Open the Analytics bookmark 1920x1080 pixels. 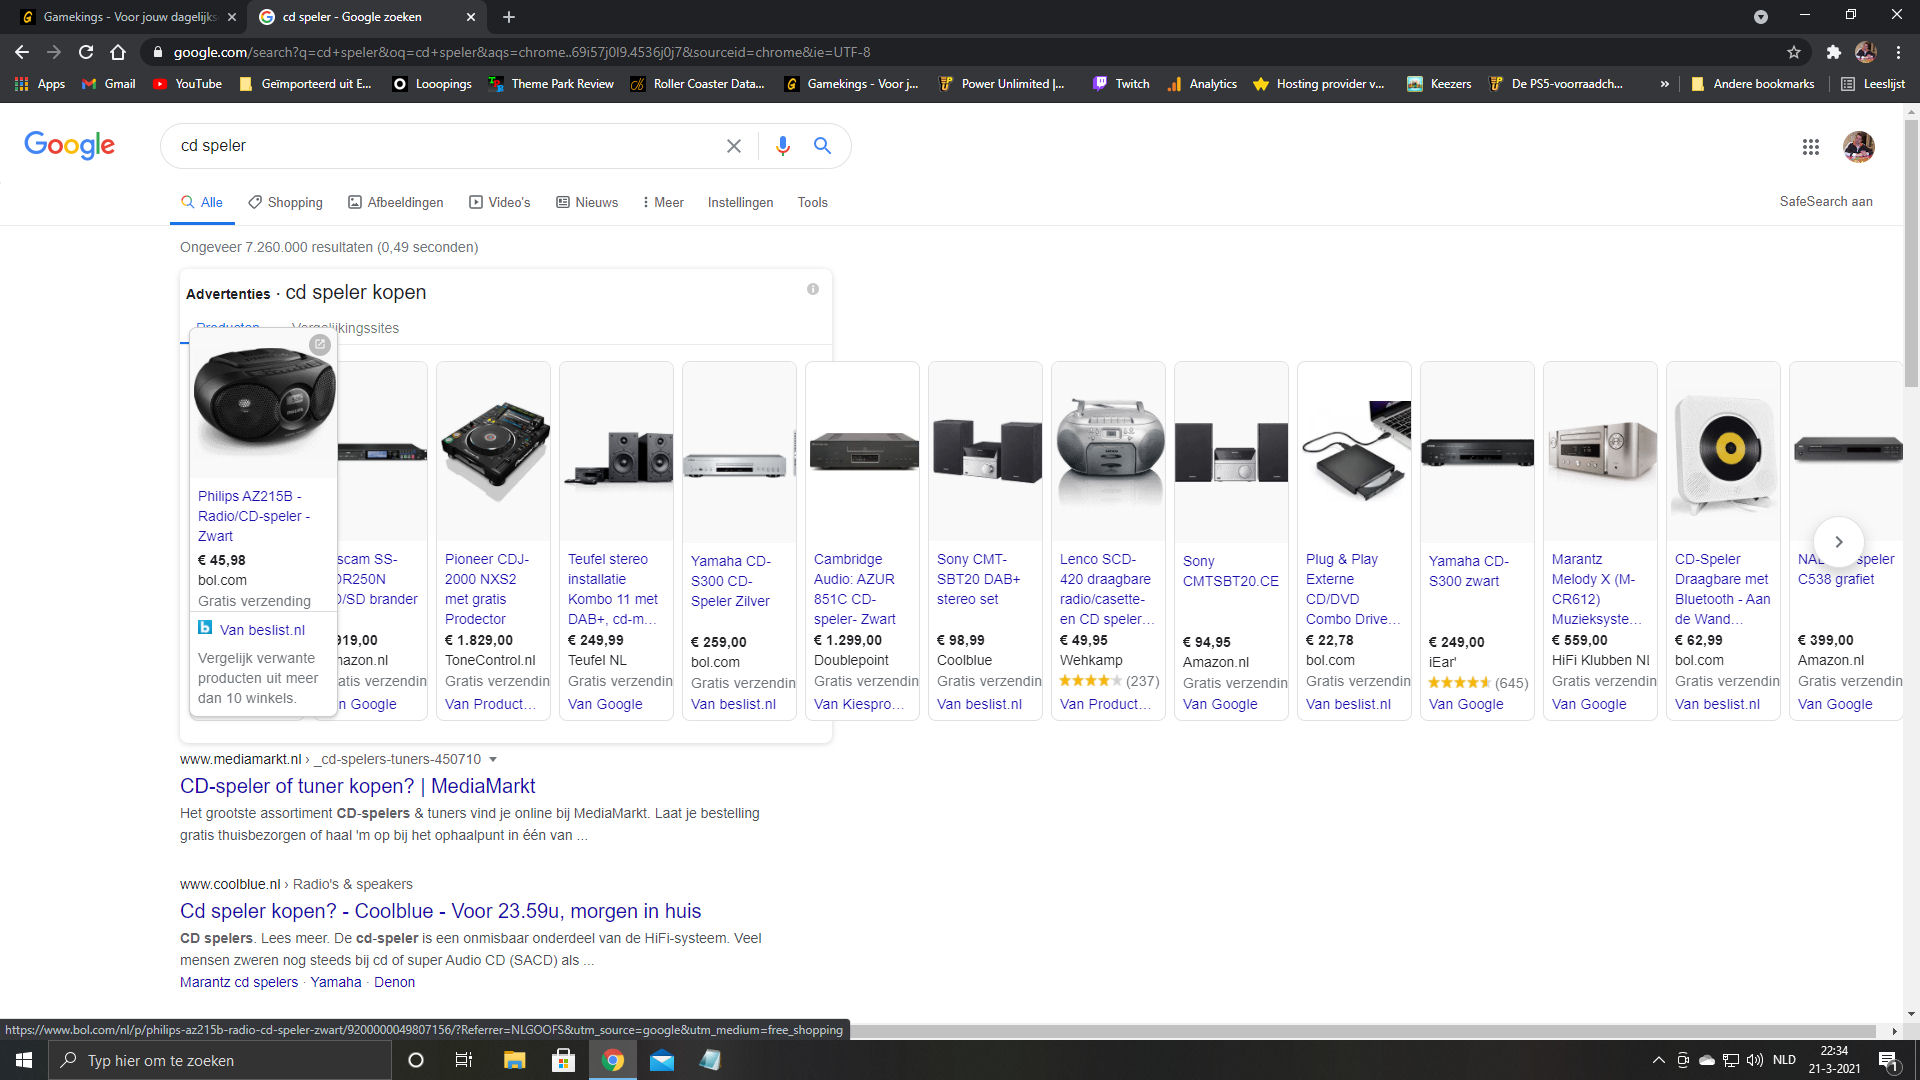[x=1202, y=84]
